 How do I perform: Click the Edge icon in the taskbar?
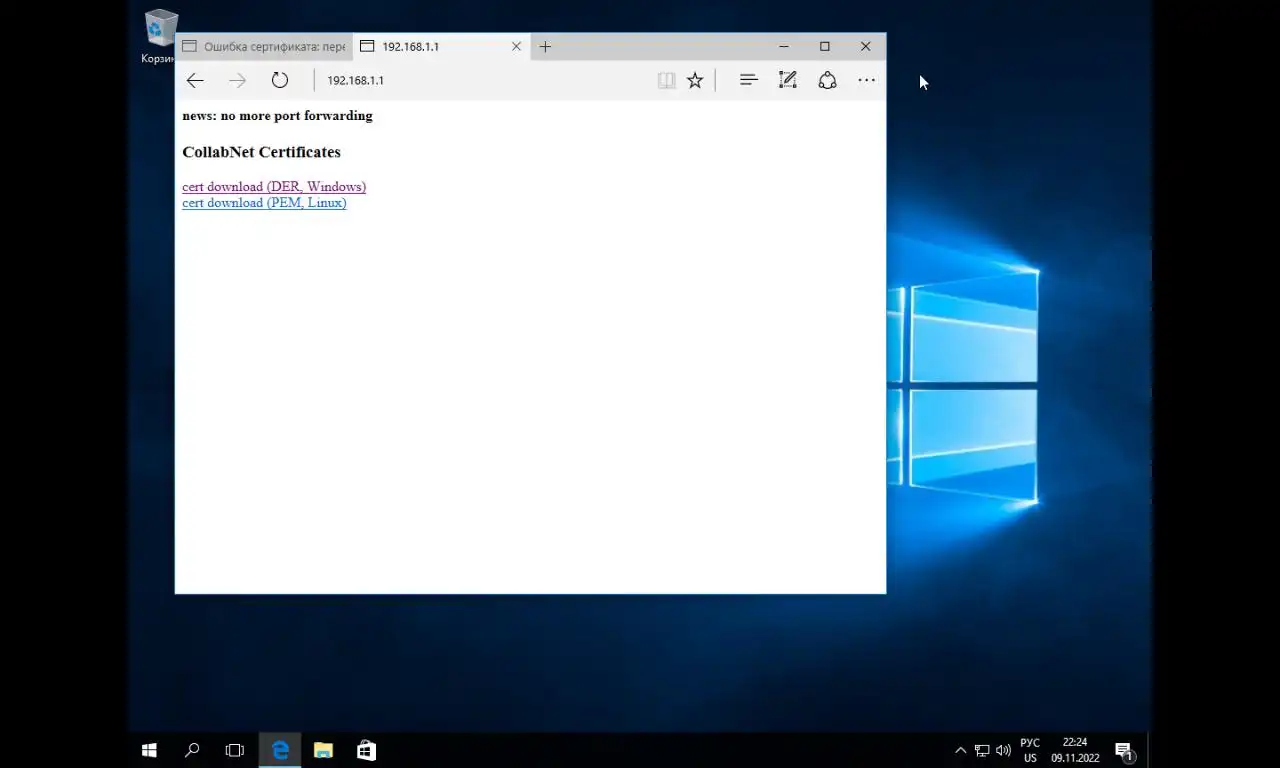280,750
